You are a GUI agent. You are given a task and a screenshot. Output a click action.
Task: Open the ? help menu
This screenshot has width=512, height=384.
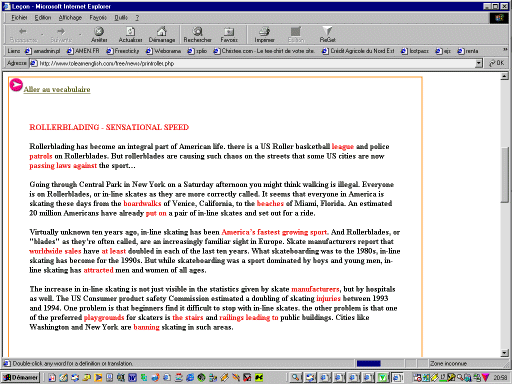137,18
